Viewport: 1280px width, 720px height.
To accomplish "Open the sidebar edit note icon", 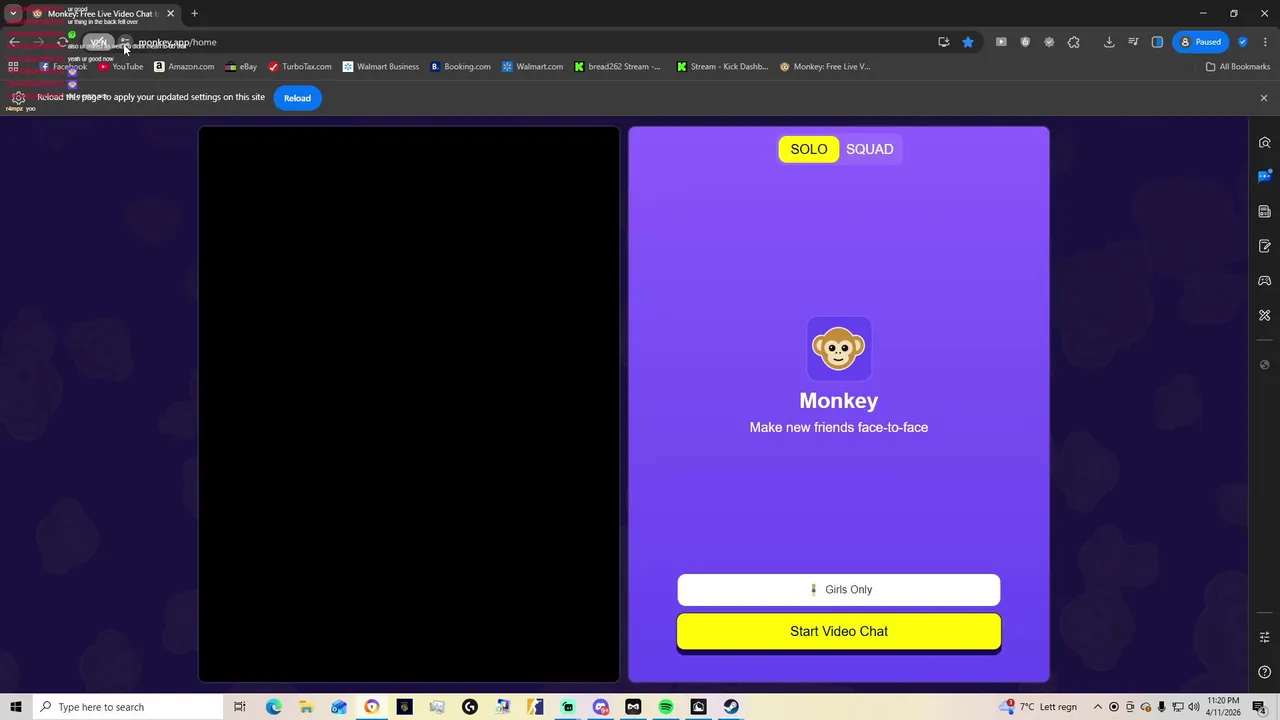I will [x=1265, y=246].
